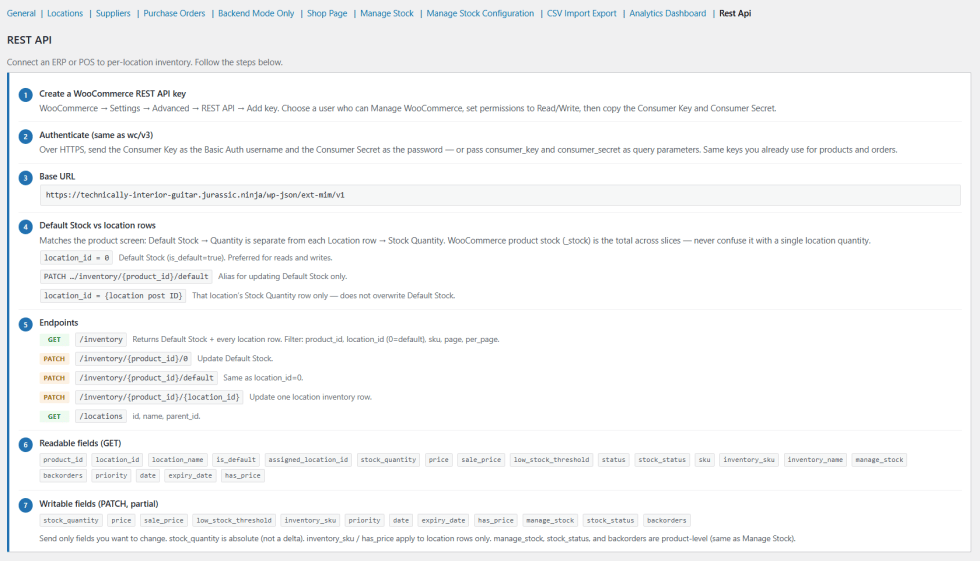Image resolution: width=980 pixels, height=561 pixels.
Task: Click the 'REST API' page heading
Action: tap(29, 40)
